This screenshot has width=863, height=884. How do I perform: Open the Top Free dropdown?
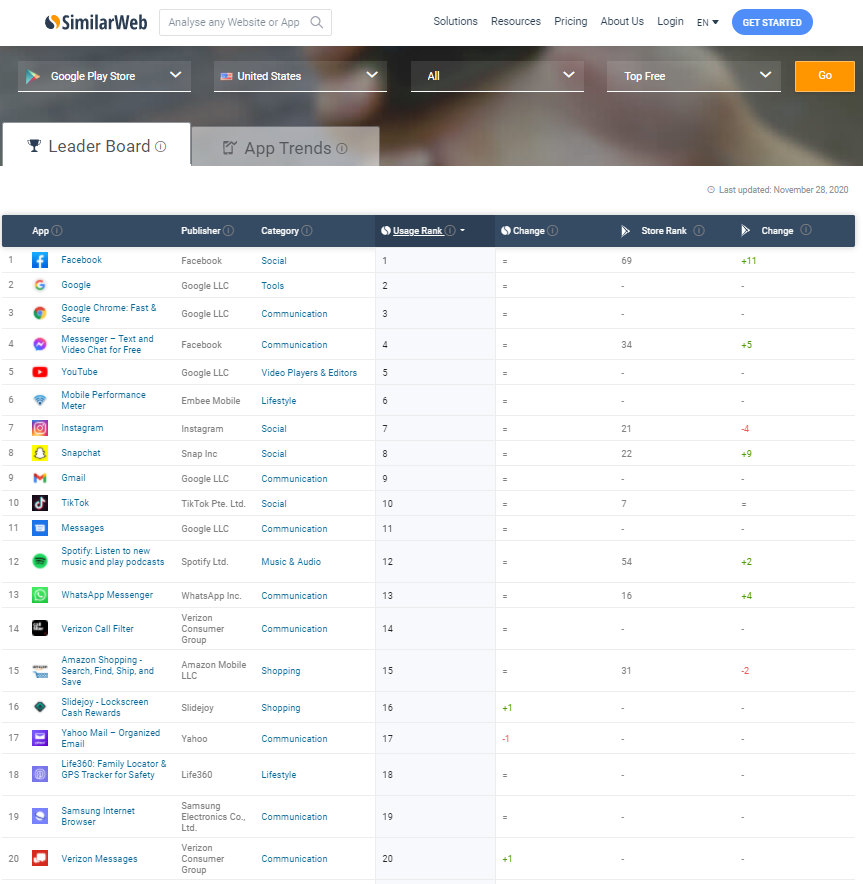click(694, 76)
